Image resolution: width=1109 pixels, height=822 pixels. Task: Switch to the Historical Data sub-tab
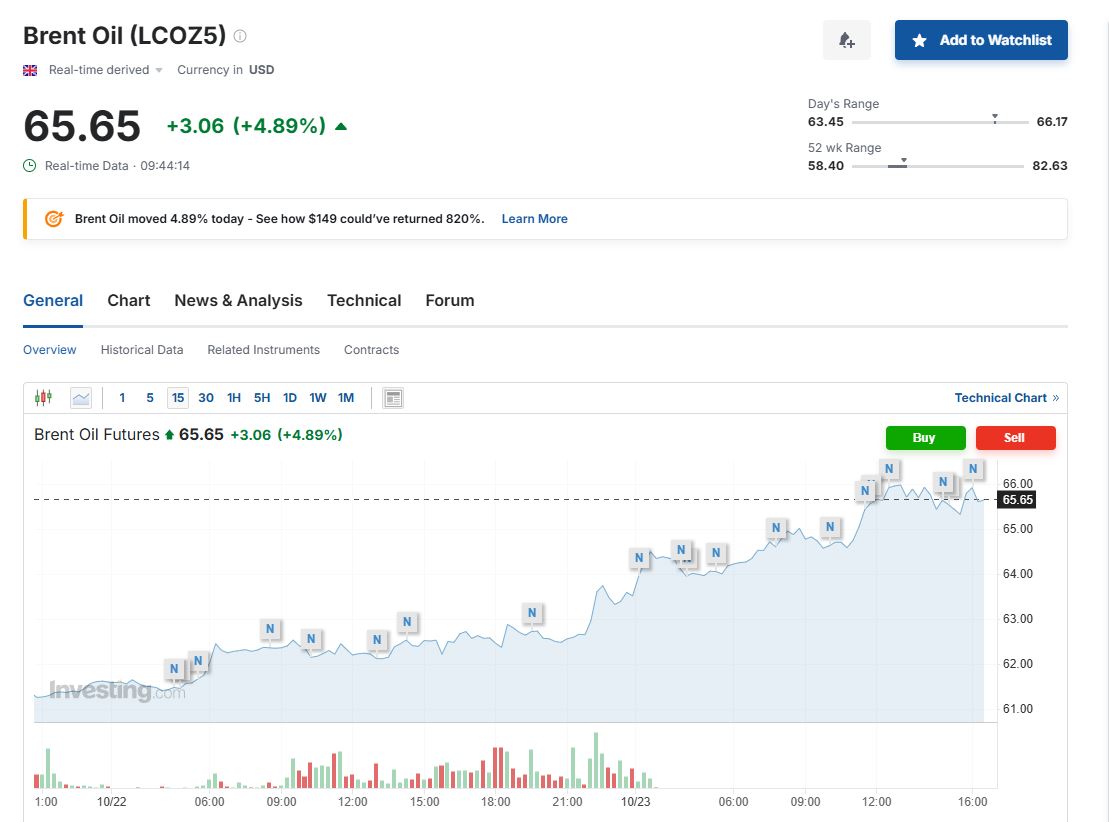coord(142,350)
